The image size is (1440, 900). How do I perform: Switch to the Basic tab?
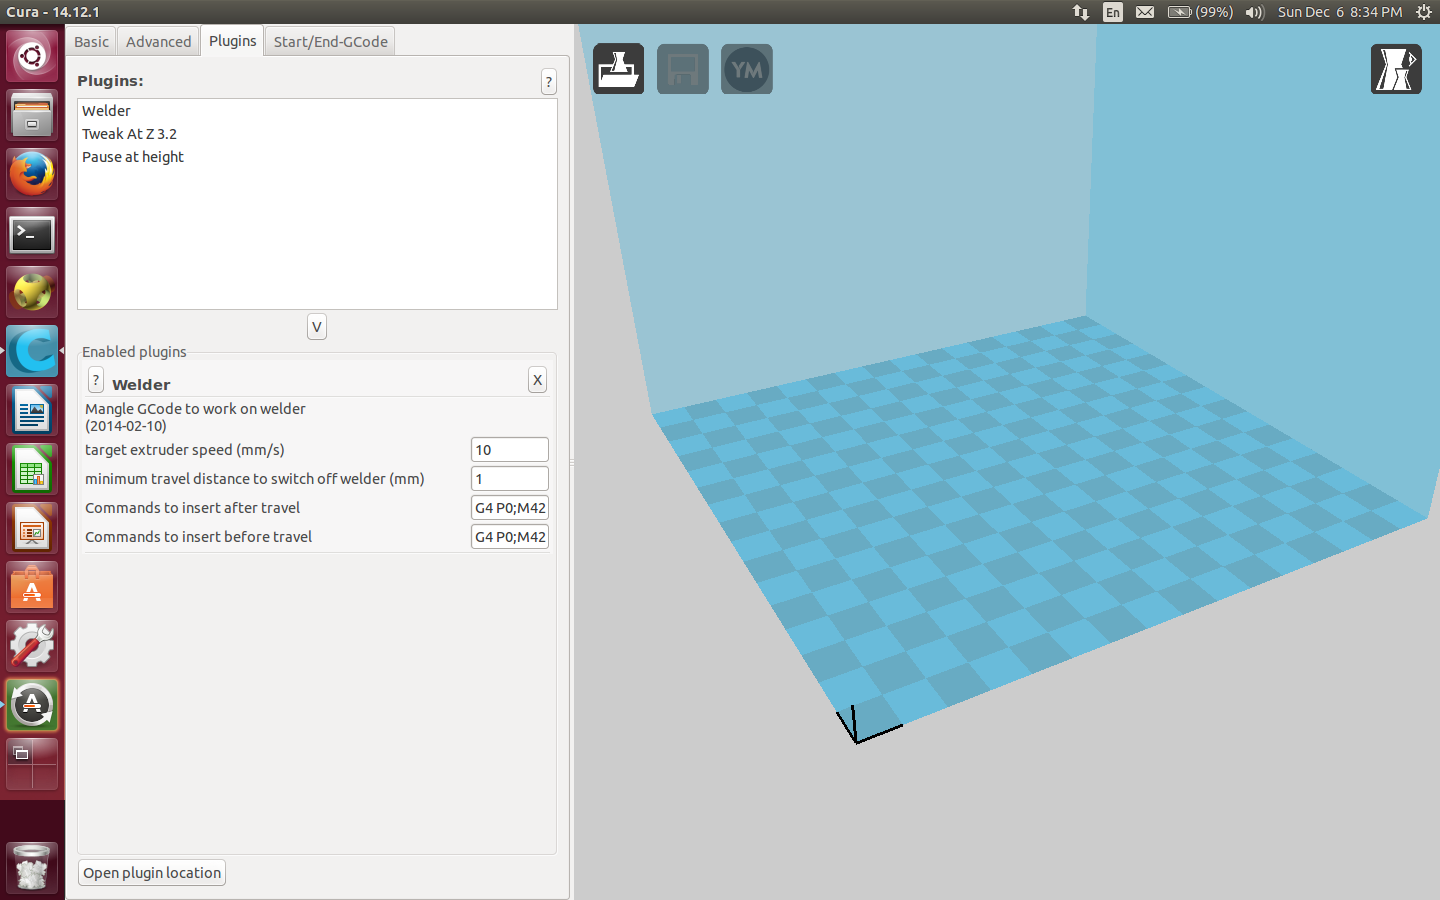91,42
